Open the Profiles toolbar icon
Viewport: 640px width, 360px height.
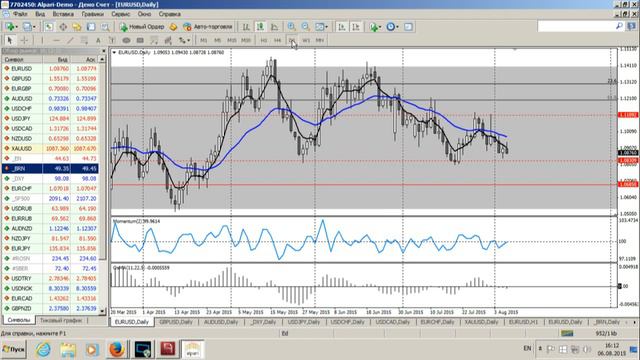27,27
